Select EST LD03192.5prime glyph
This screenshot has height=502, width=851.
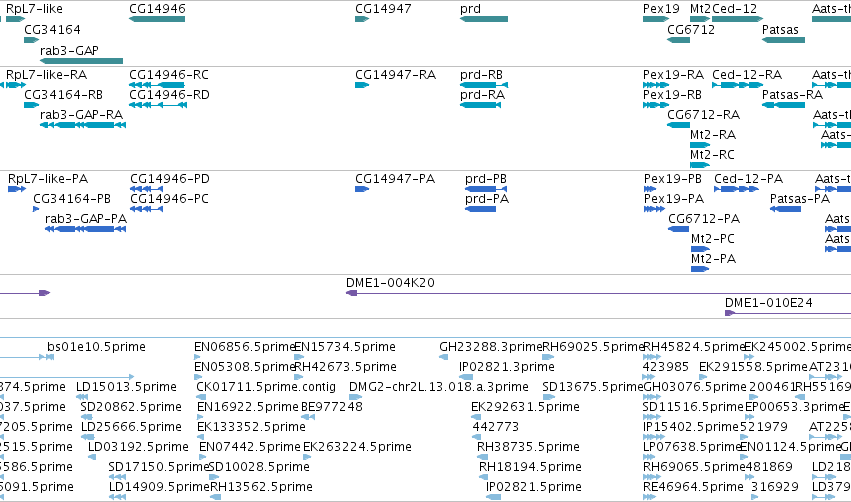pyautogui.click(x=92, y=457)
